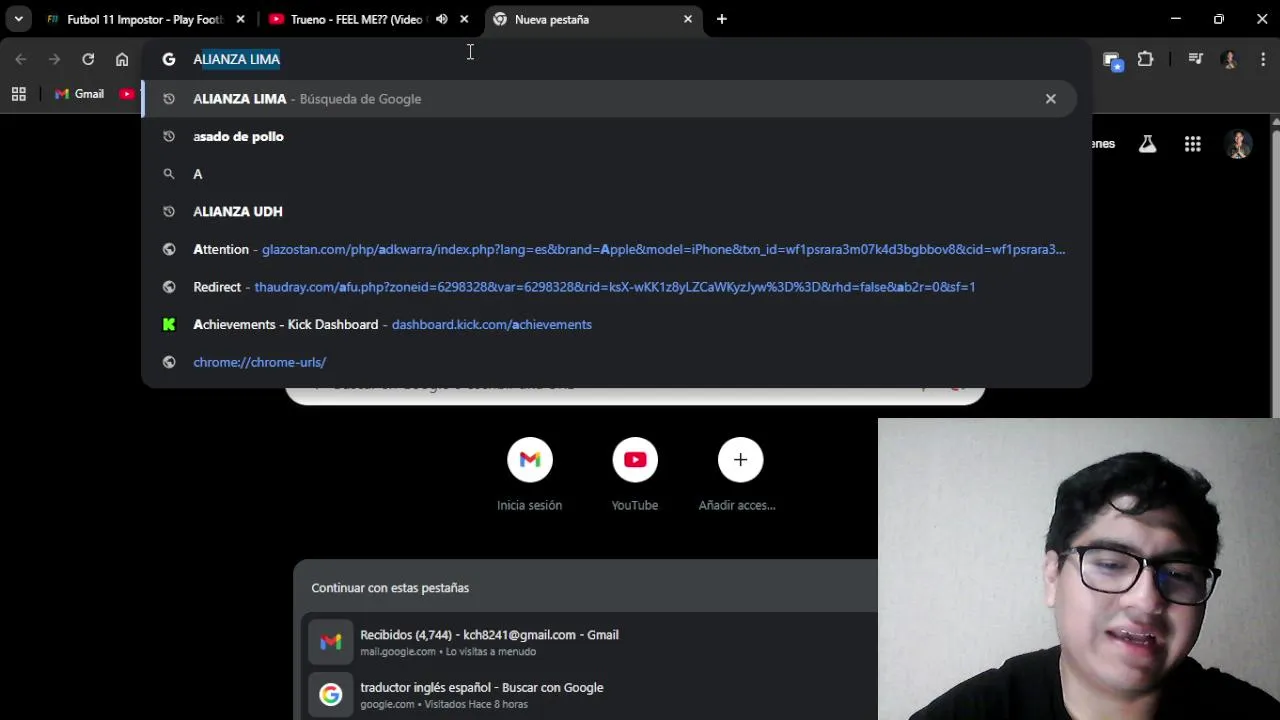Open the tab search dropdown arrow
Screen dimensions: 1280x720
pos(18,19)
